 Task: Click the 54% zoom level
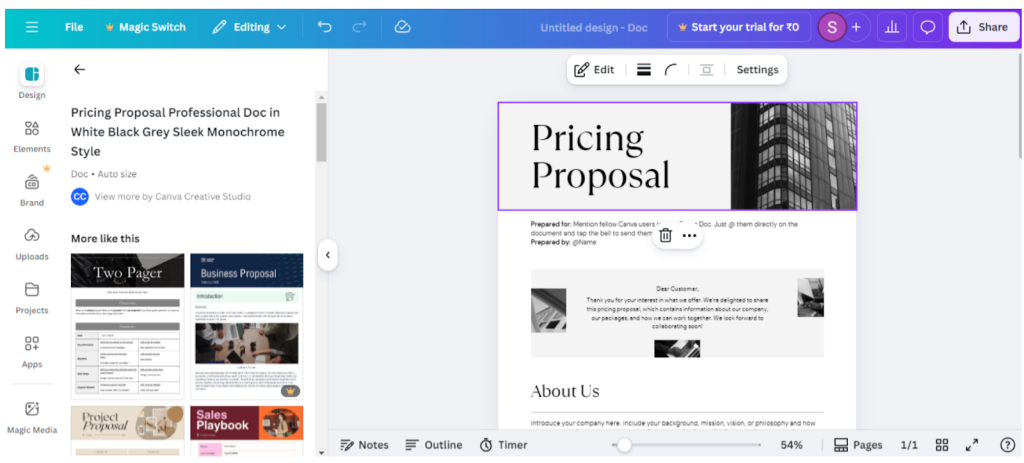(792, 445)
